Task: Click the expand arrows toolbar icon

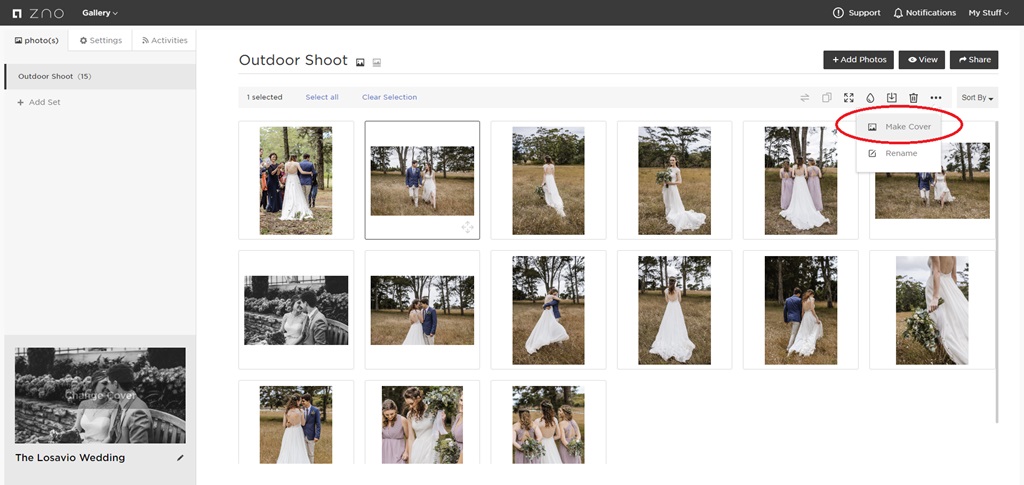Action: click(x=848, y=98)
